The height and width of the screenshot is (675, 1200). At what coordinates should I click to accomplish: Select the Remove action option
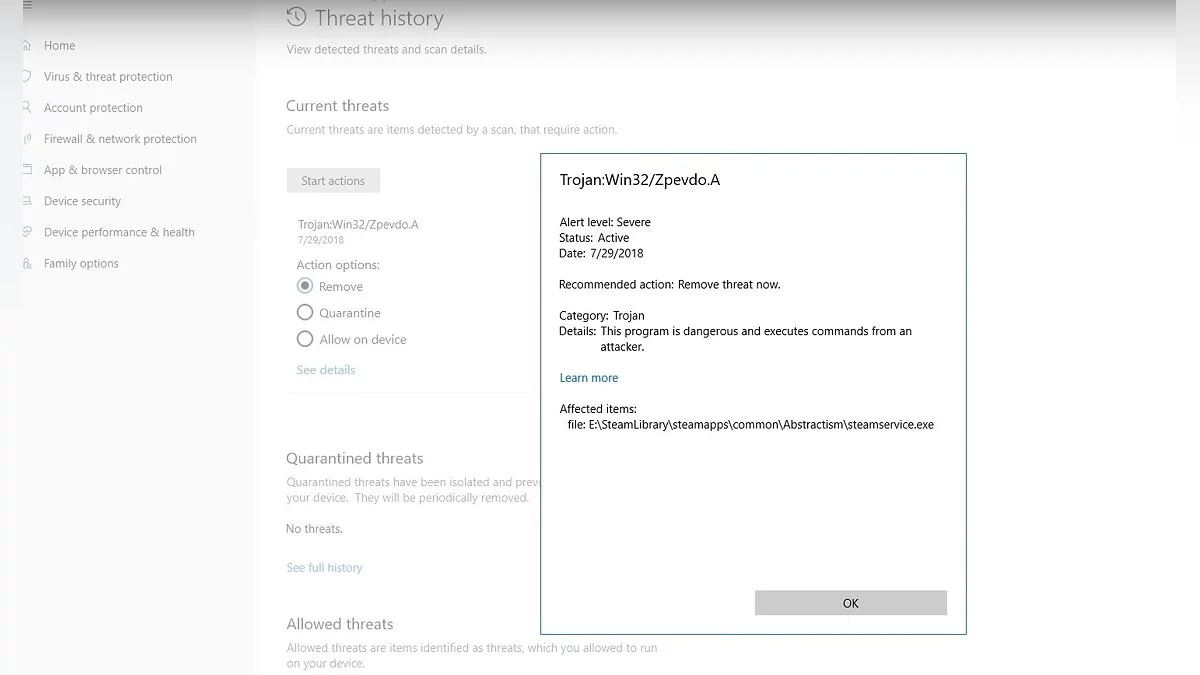point(305,286)
